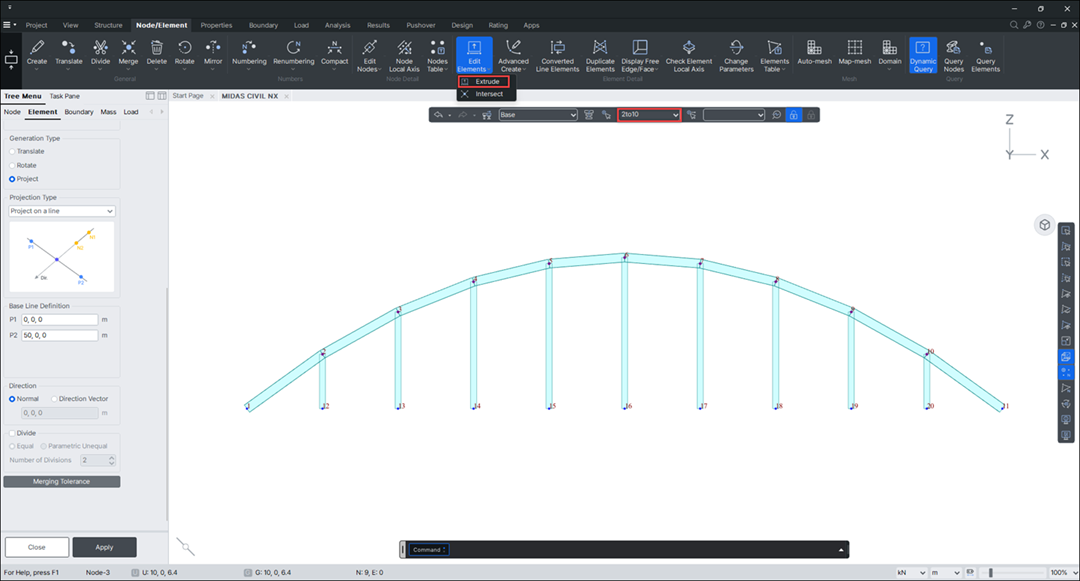The height and width of the screenshot is (581, 1080).
Task: Toggle the Dynamic Query tool
Action: pyautogui.click(x=923, y=56)
